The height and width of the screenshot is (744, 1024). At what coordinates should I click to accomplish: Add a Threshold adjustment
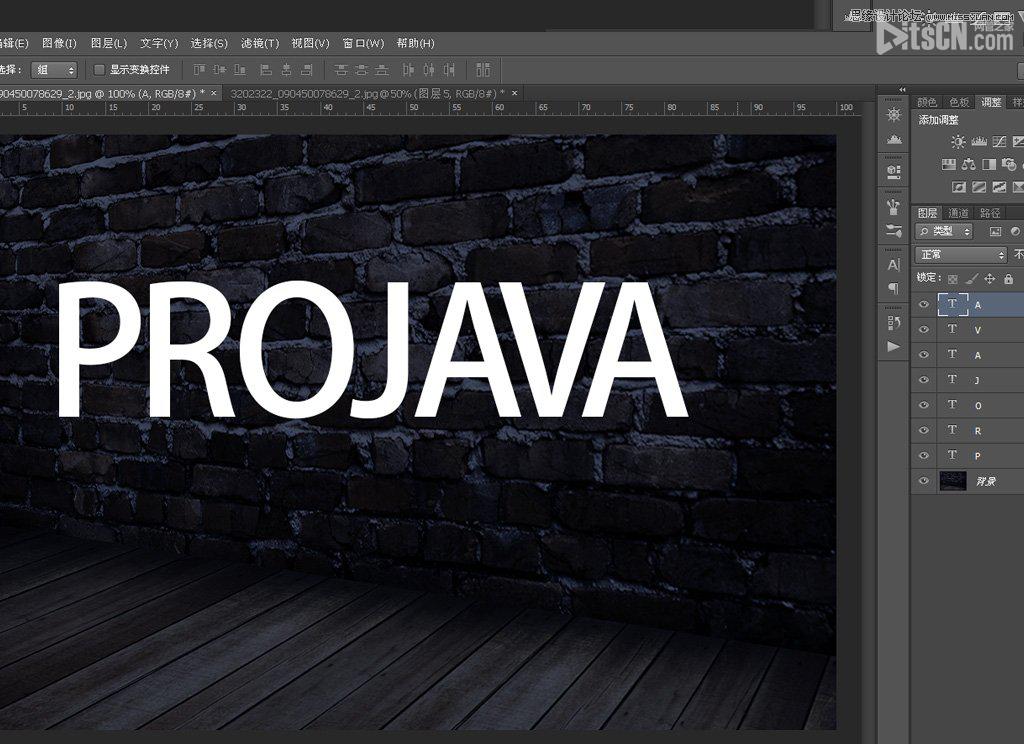[x=999, y=187]
